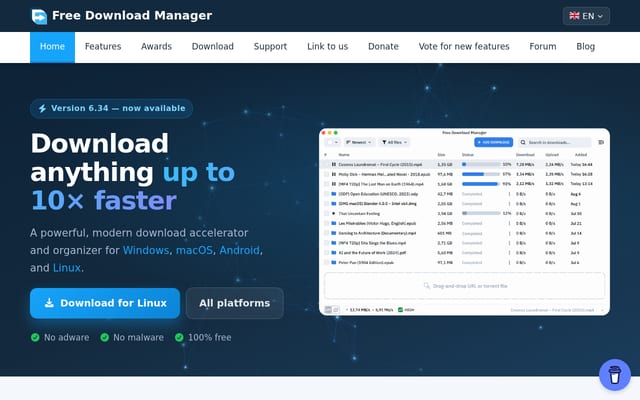Click the green checkmark beside 100% free

pos(179,337)
